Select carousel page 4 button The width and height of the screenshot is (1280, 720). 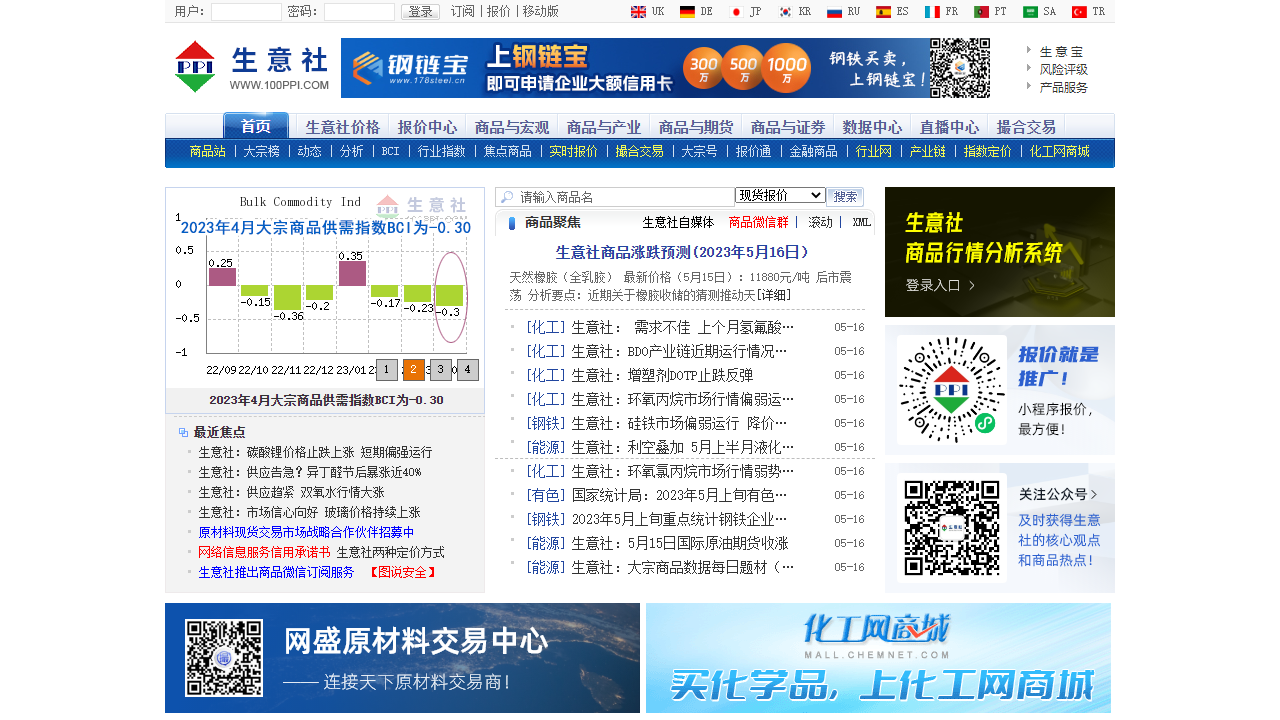point(468,370)
